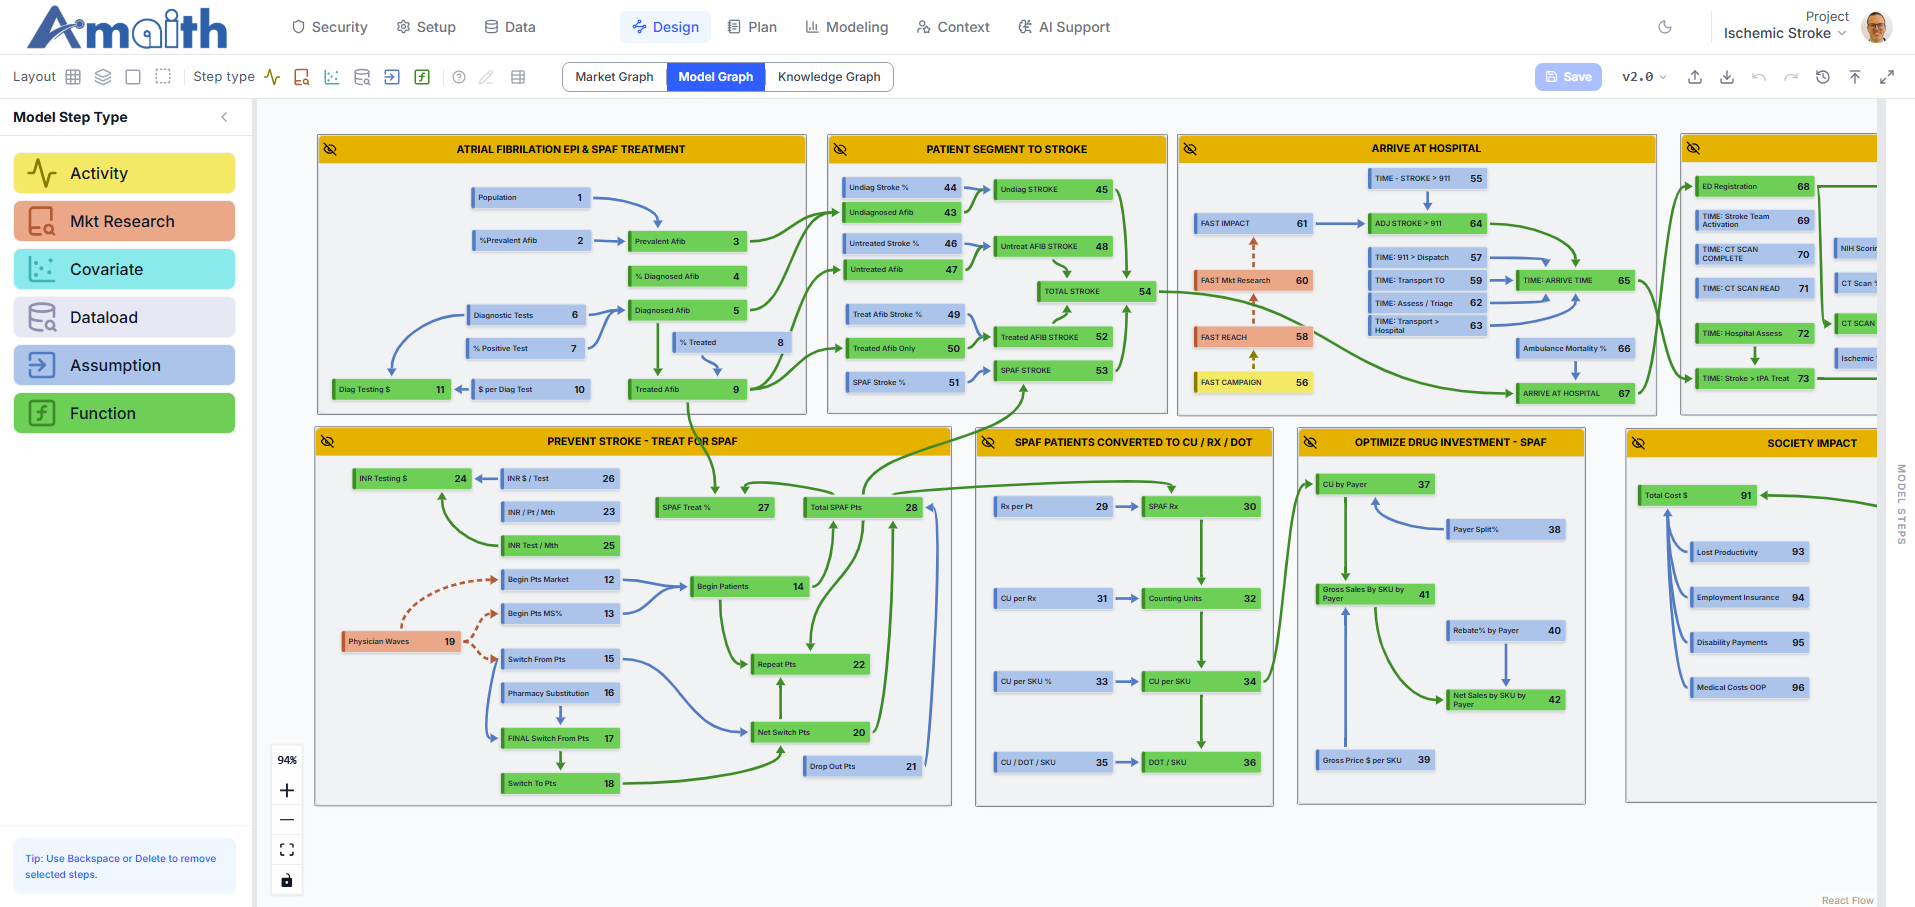Select the Mkt Research step type button

(x=124, y=221)
